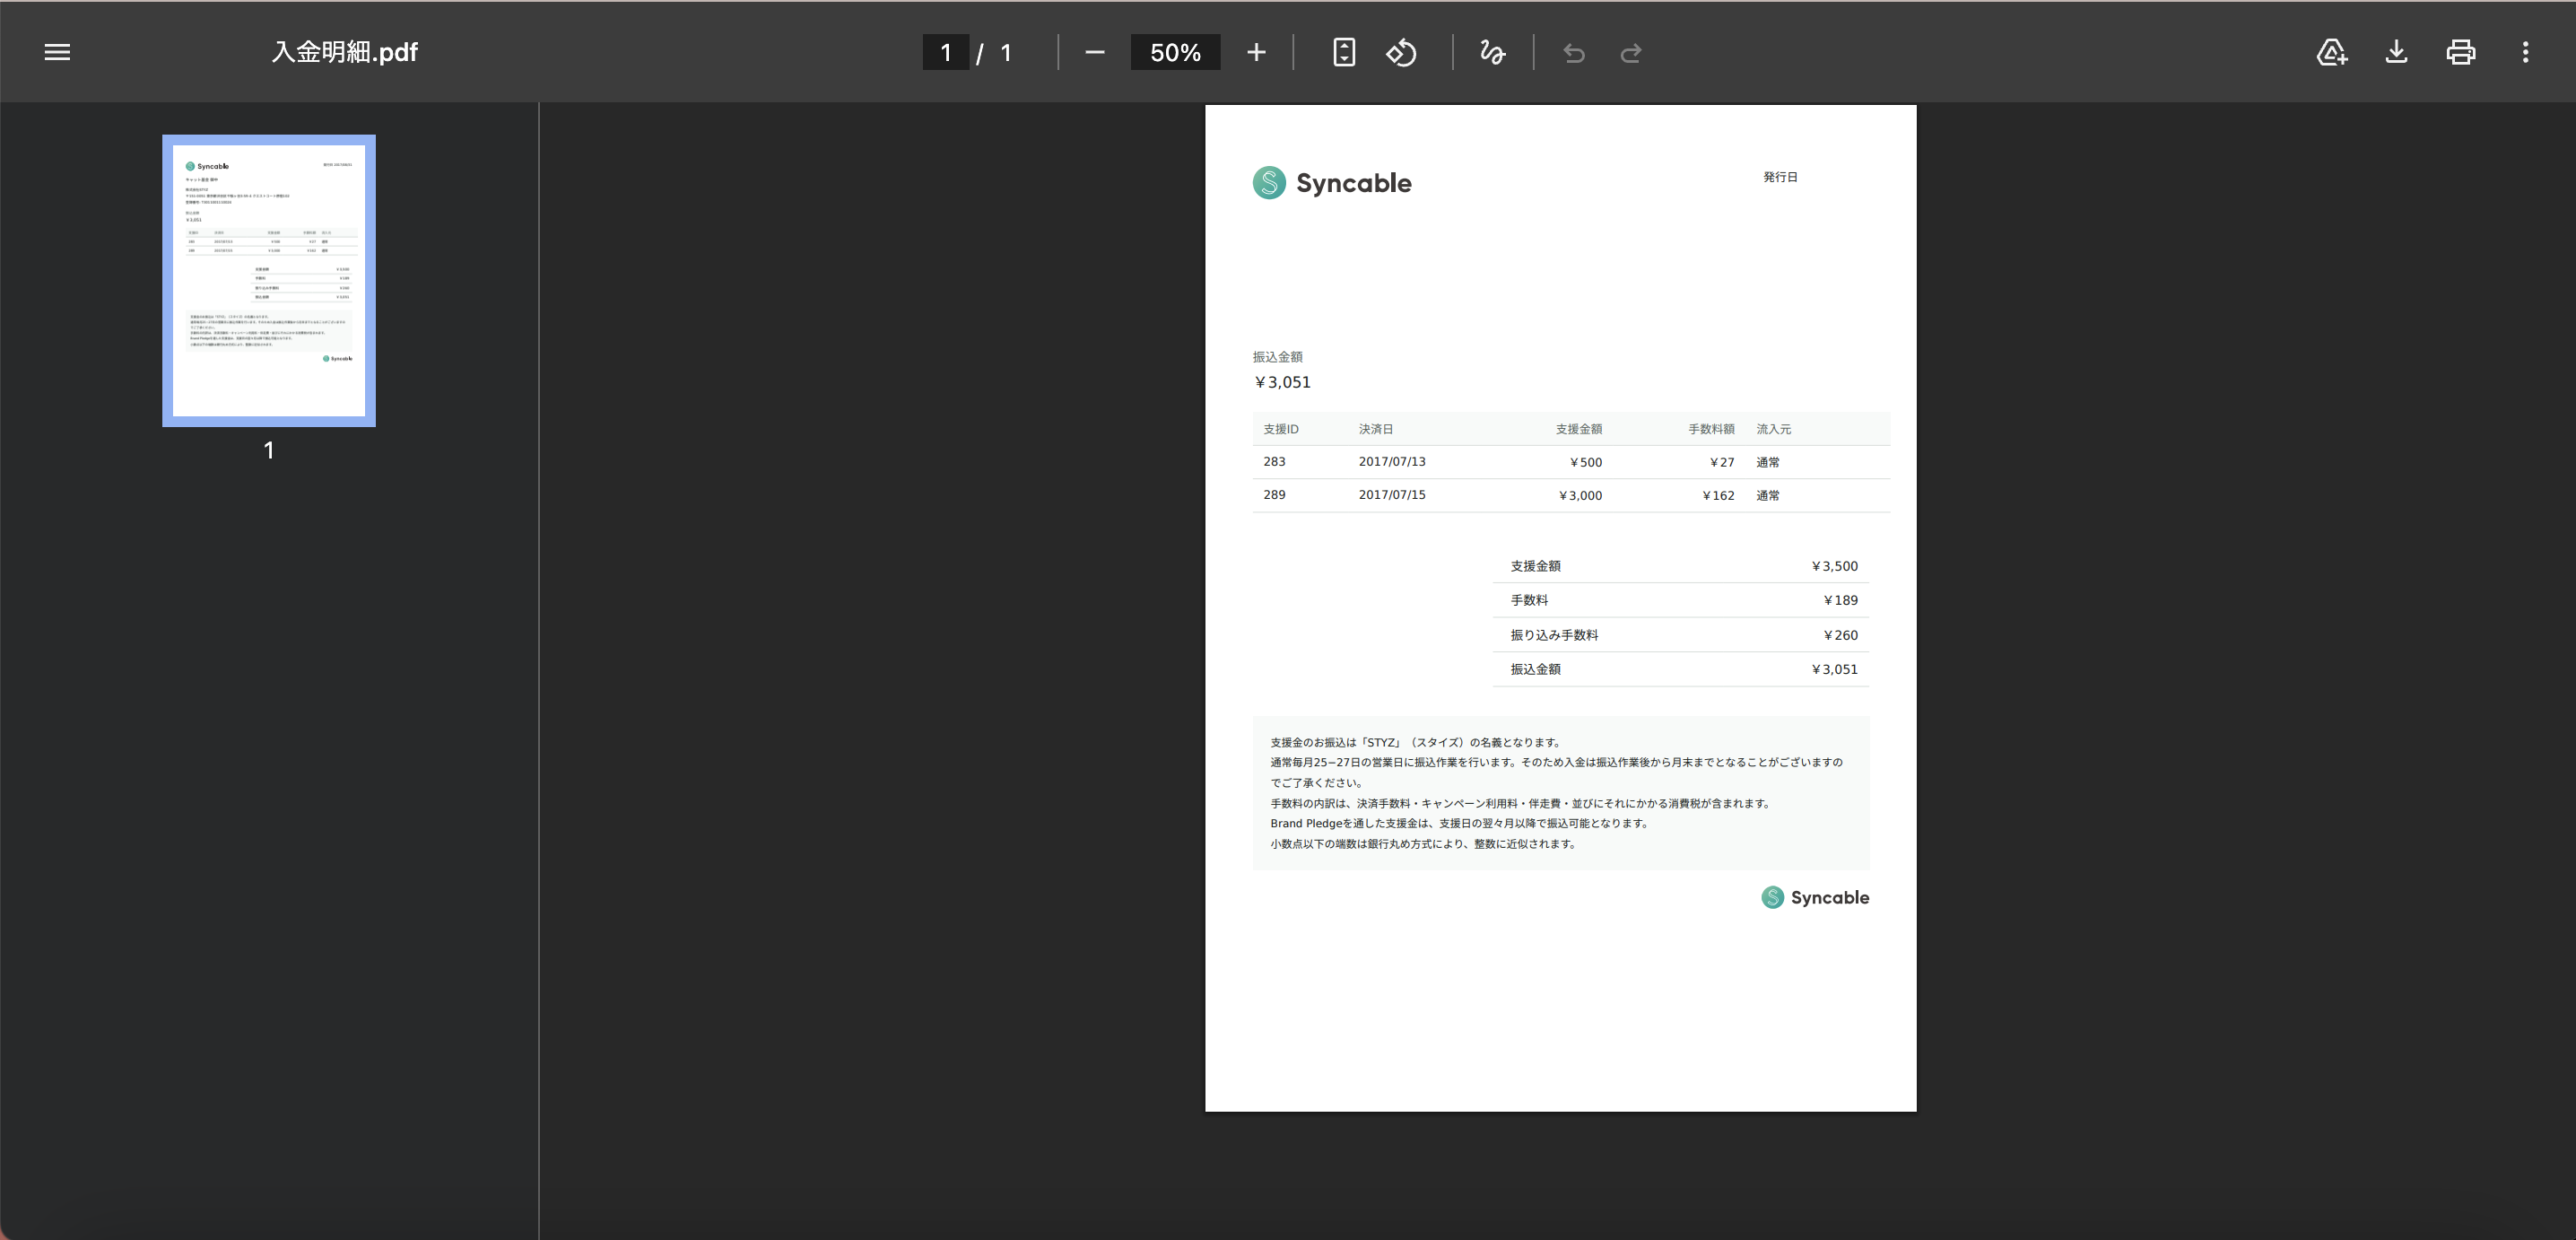Viewport: 2576px width, 1240px height.
Task: Rotate the page counterclockwise
Action: (x=1401, y=52)
